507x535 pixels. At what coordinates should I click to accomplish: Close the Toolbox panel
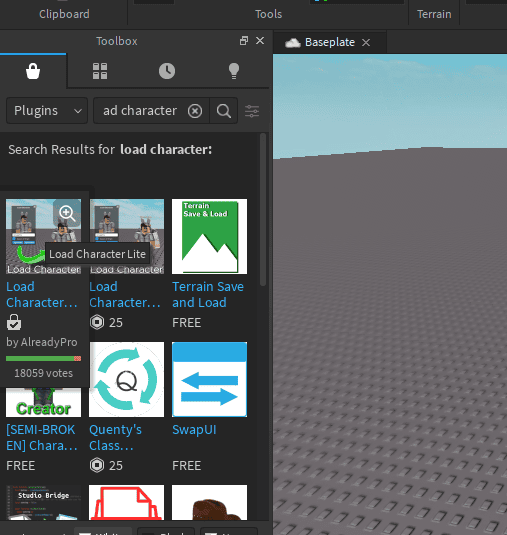point(260,41)
